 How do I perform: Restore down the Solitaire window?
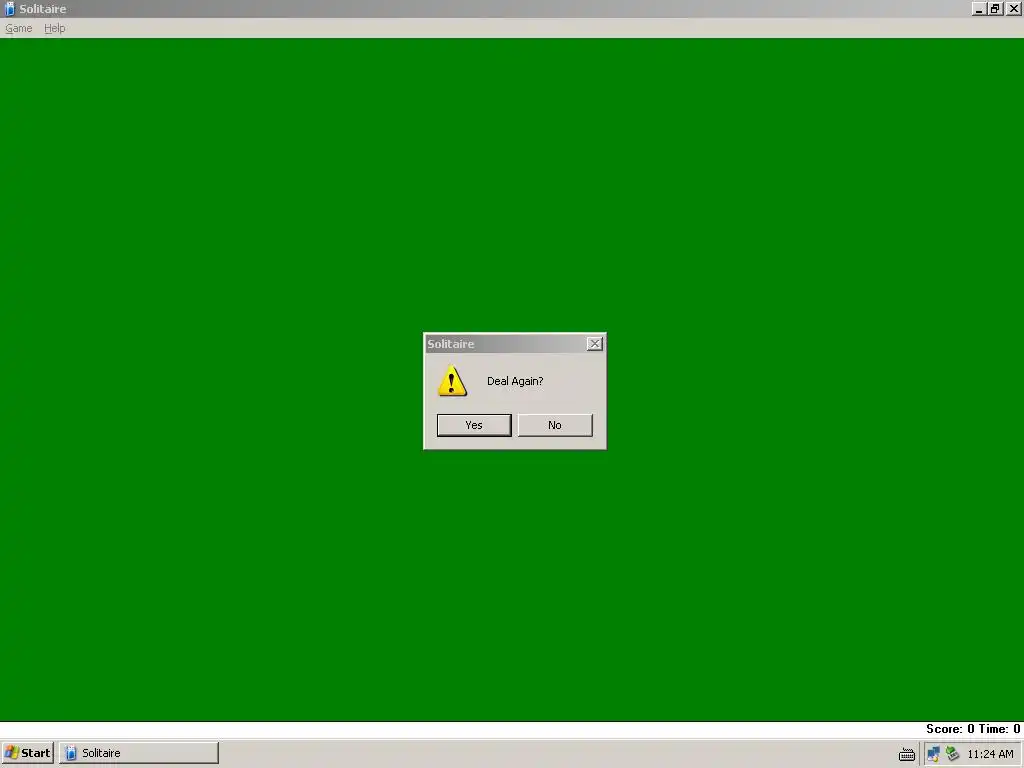(x=995, y=8)
